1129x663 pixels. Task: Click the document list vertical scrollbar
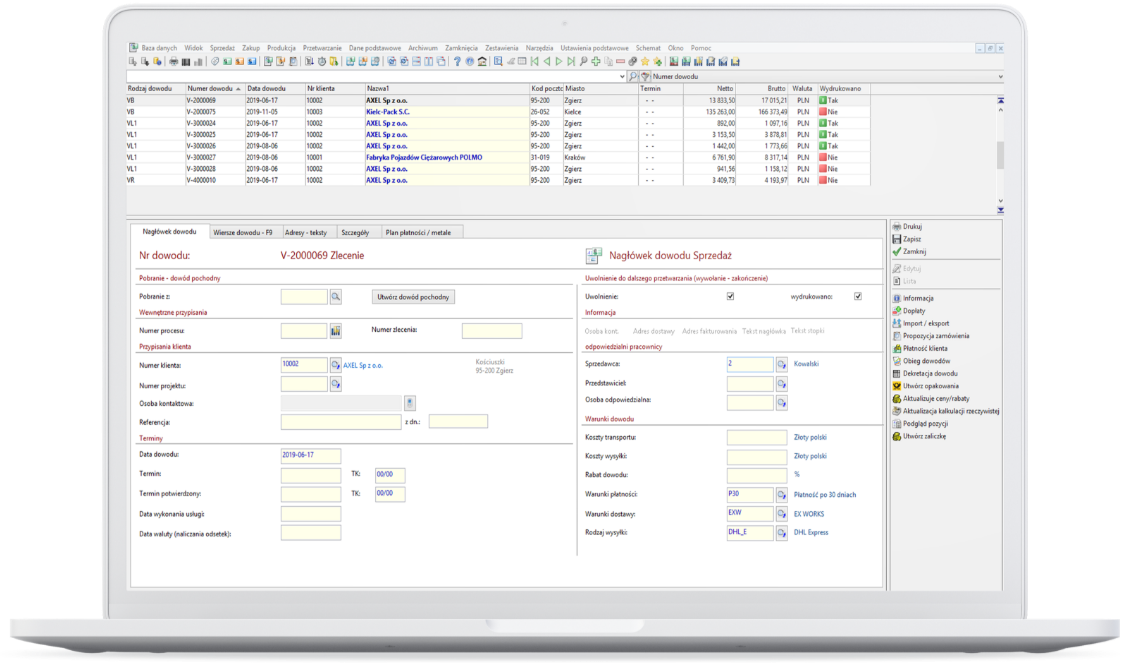(1000, 155)
